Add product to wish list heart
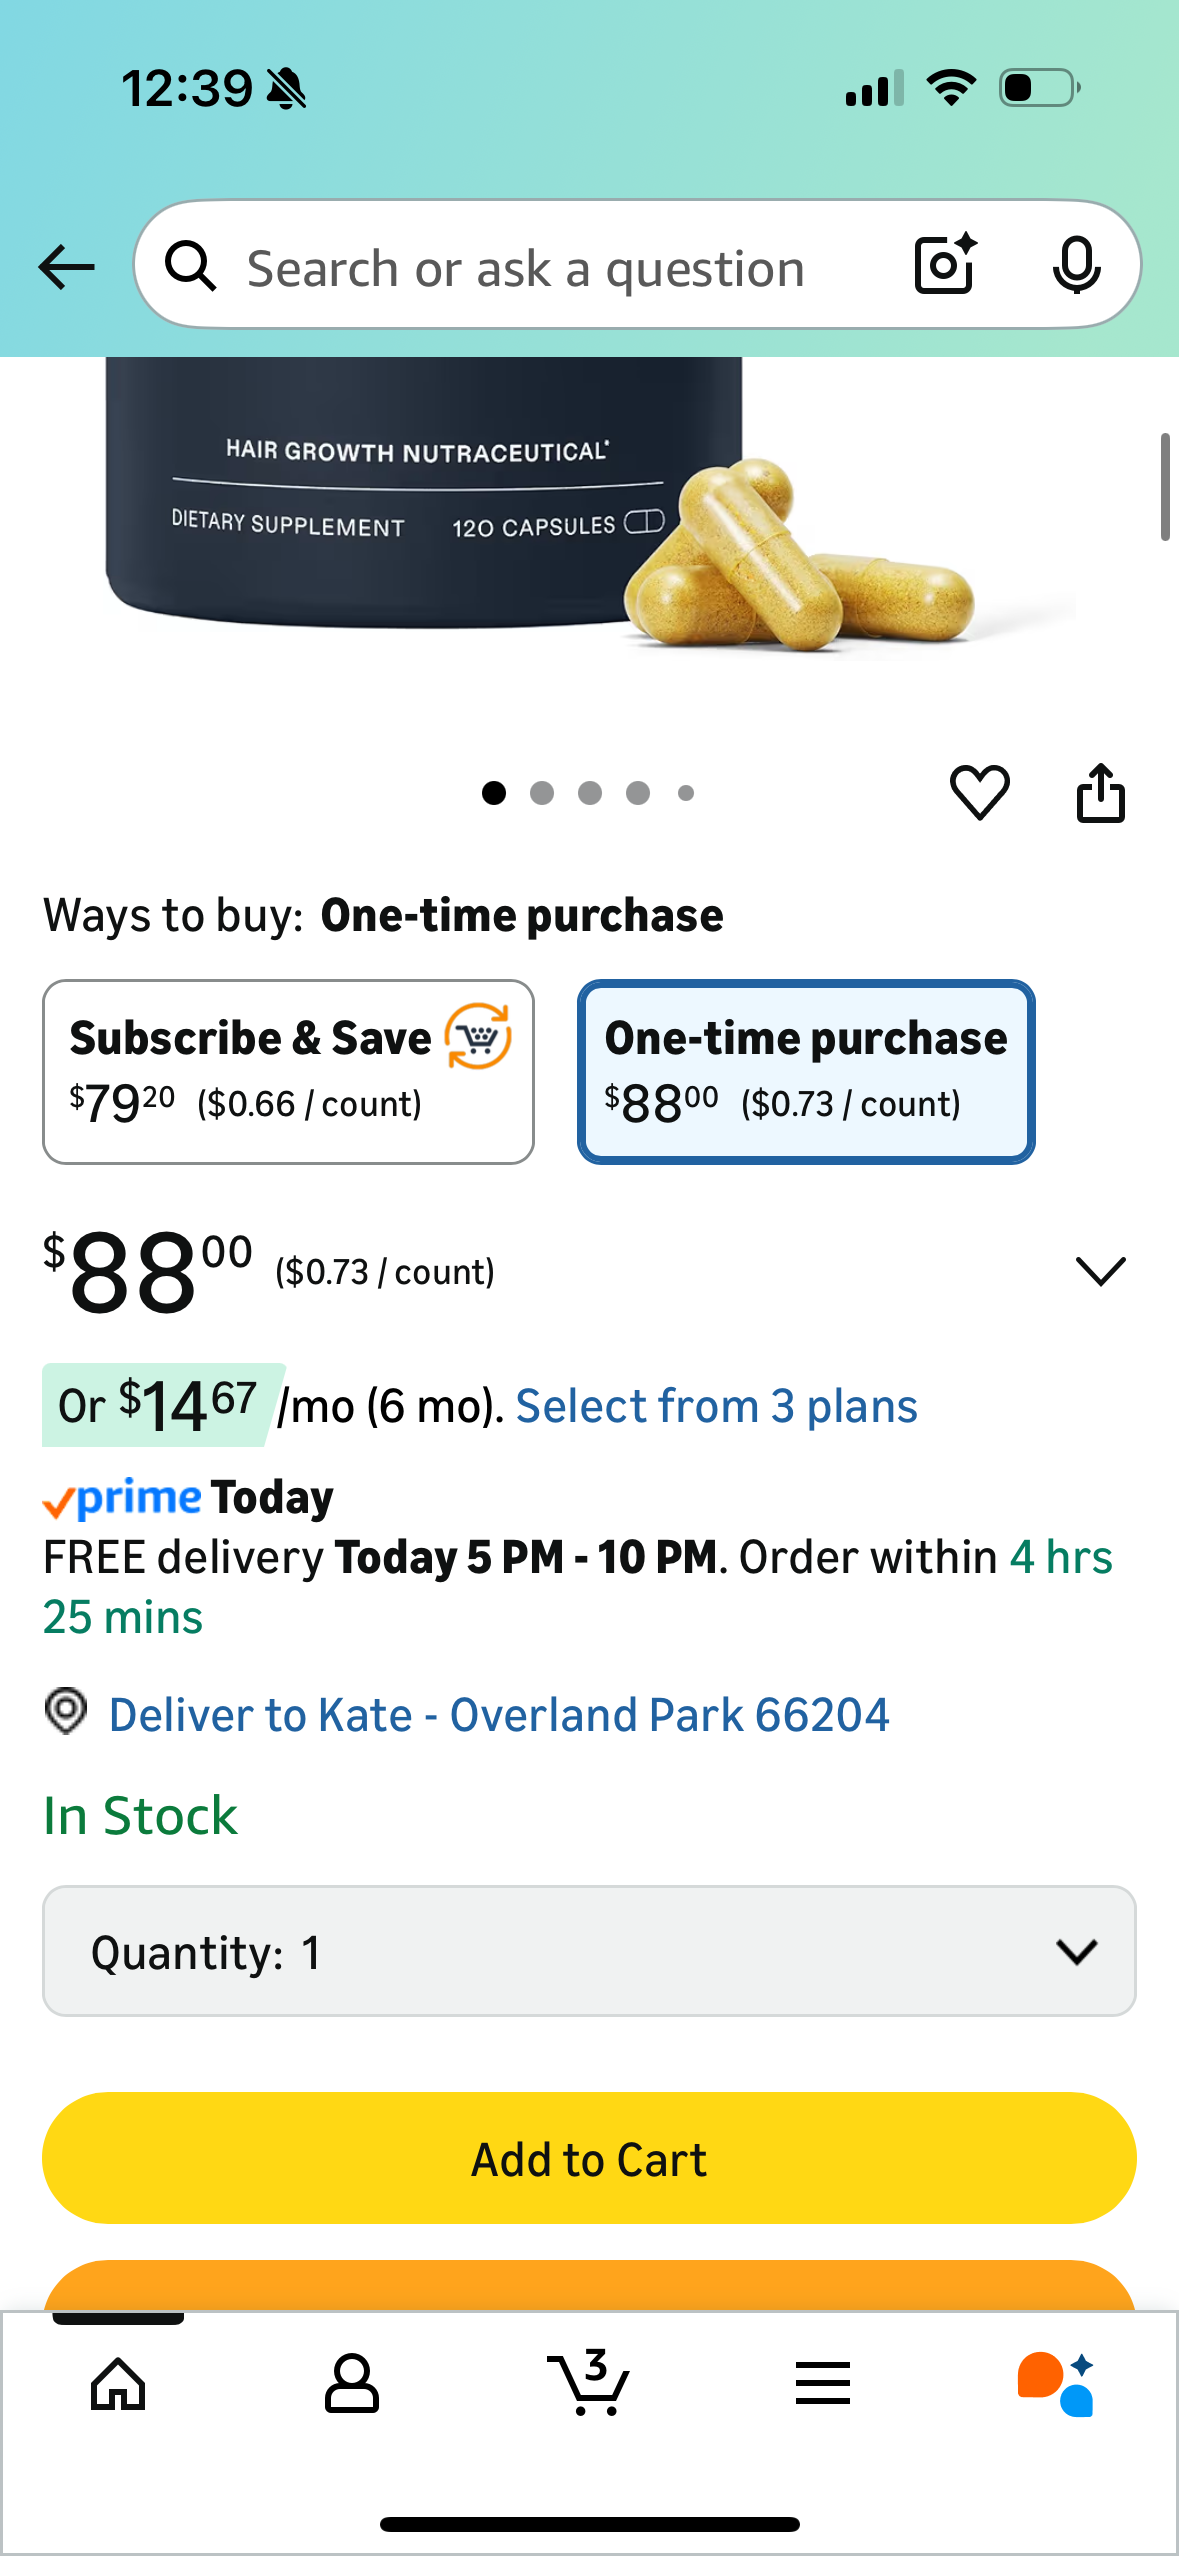Screen dimensions: 1179x2556 point(979,793)
